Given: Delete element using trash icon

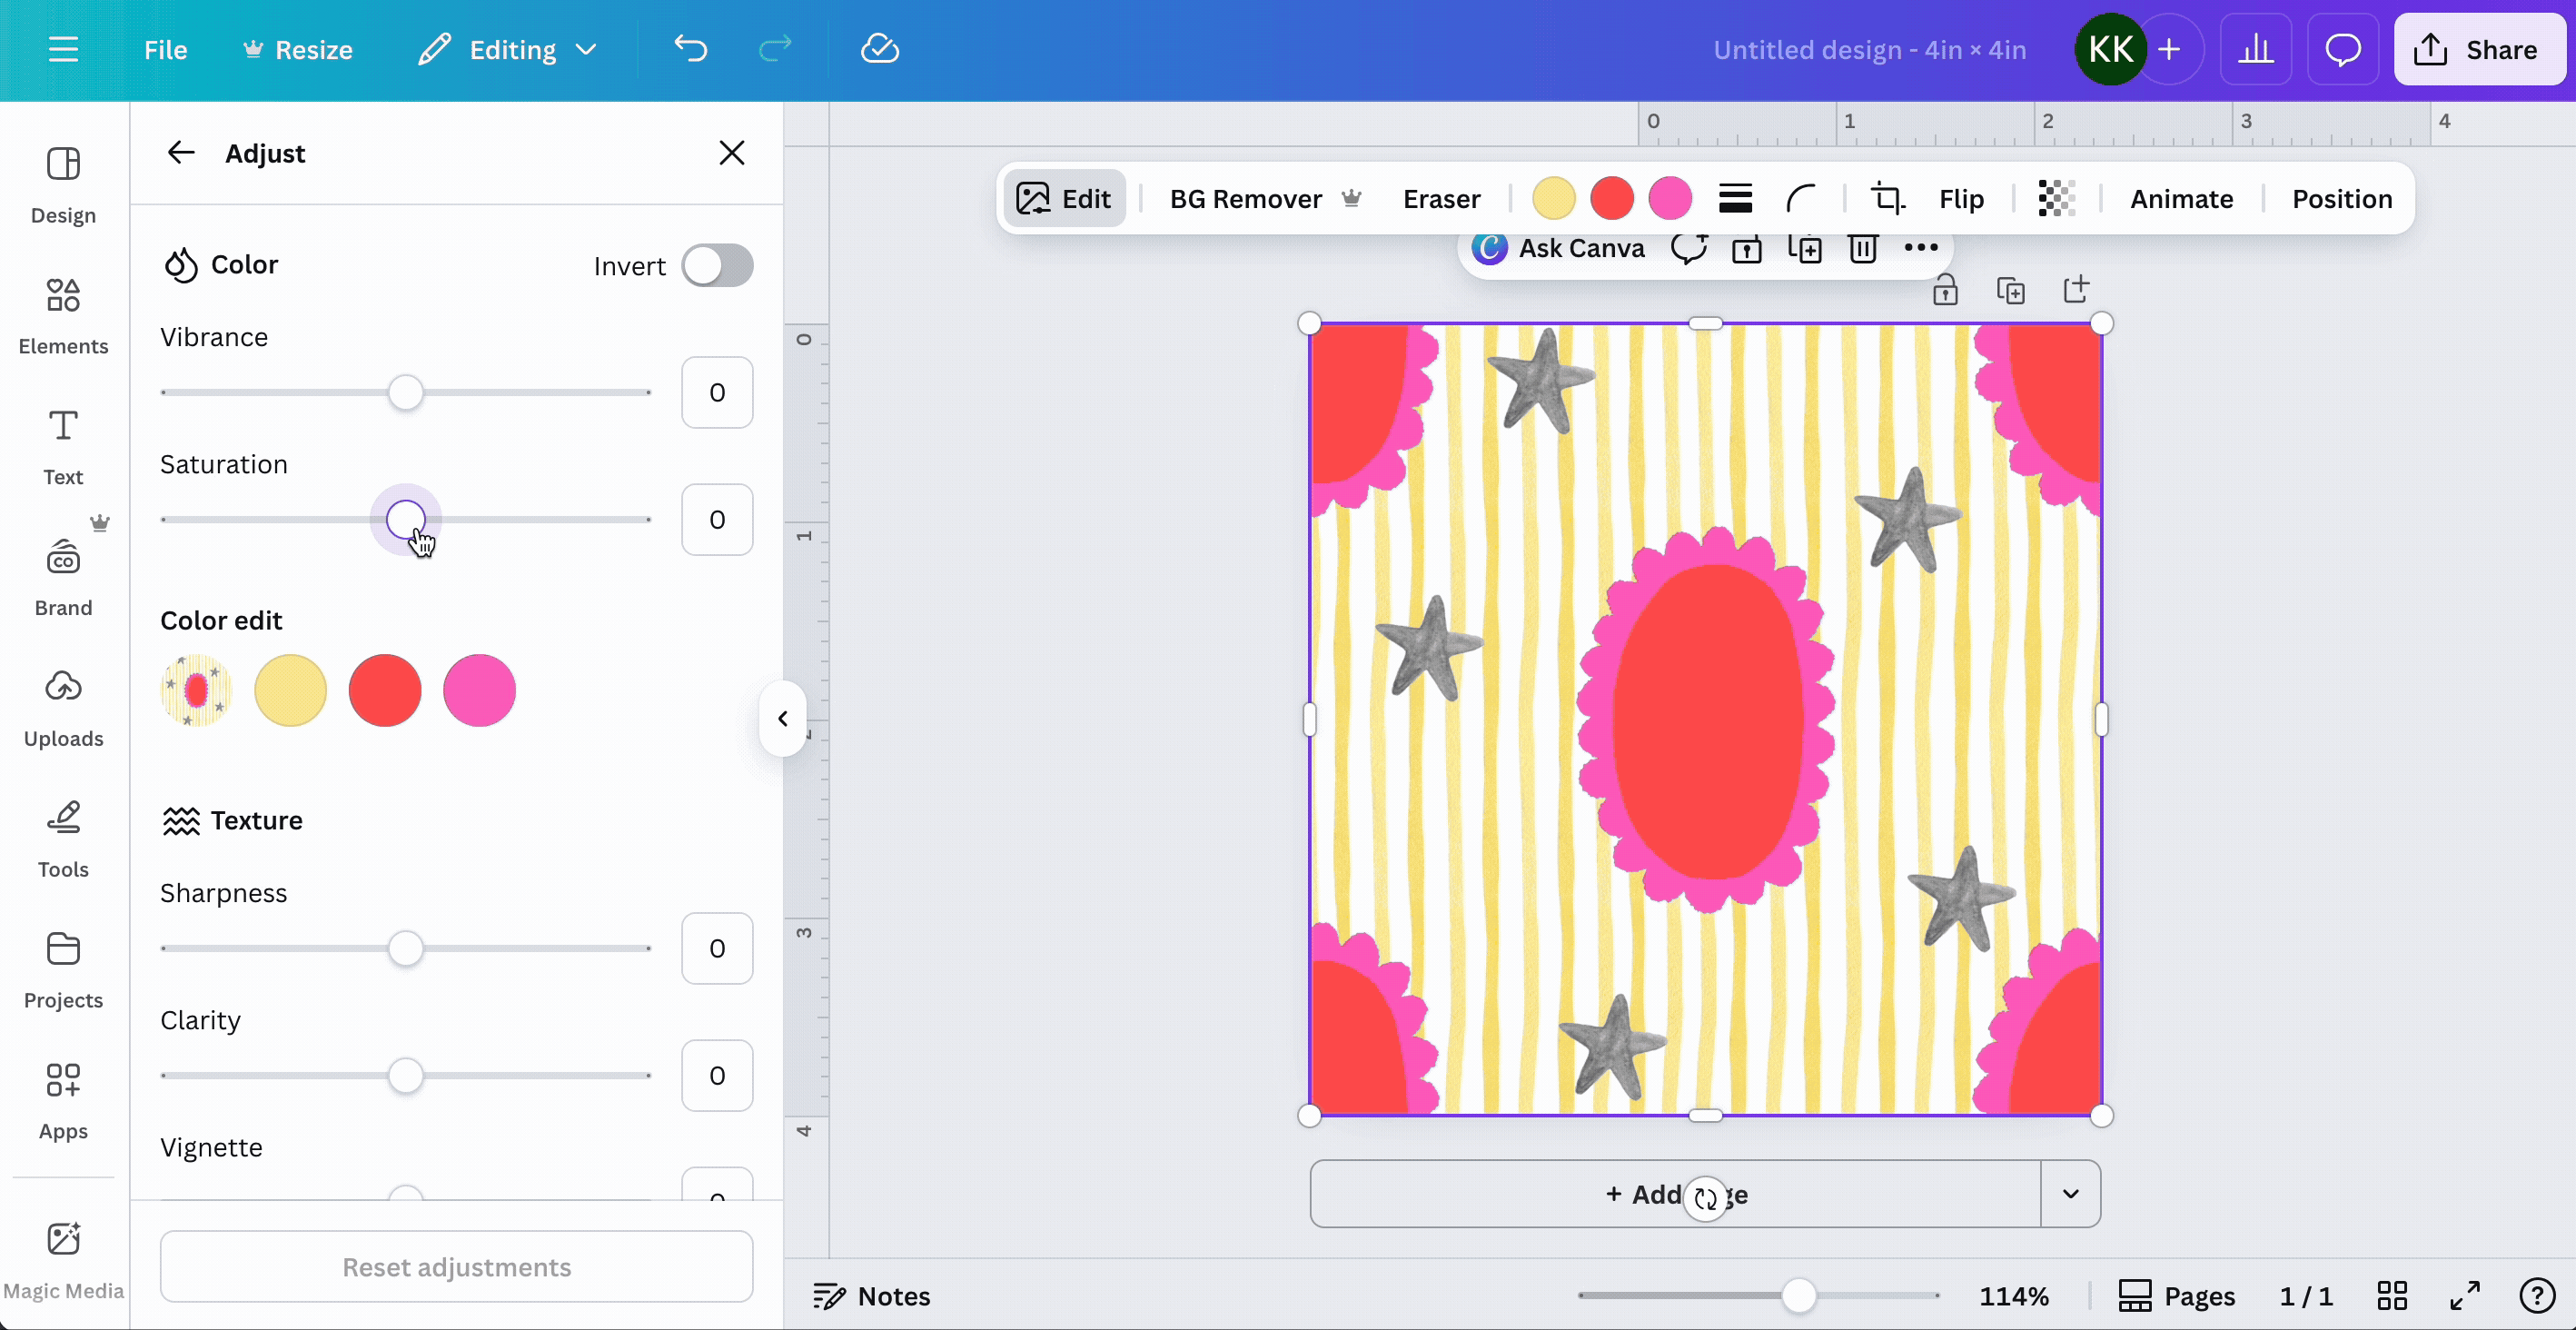Looking at the screenshot, I should pyautogui.click(x=1862, y=248).
